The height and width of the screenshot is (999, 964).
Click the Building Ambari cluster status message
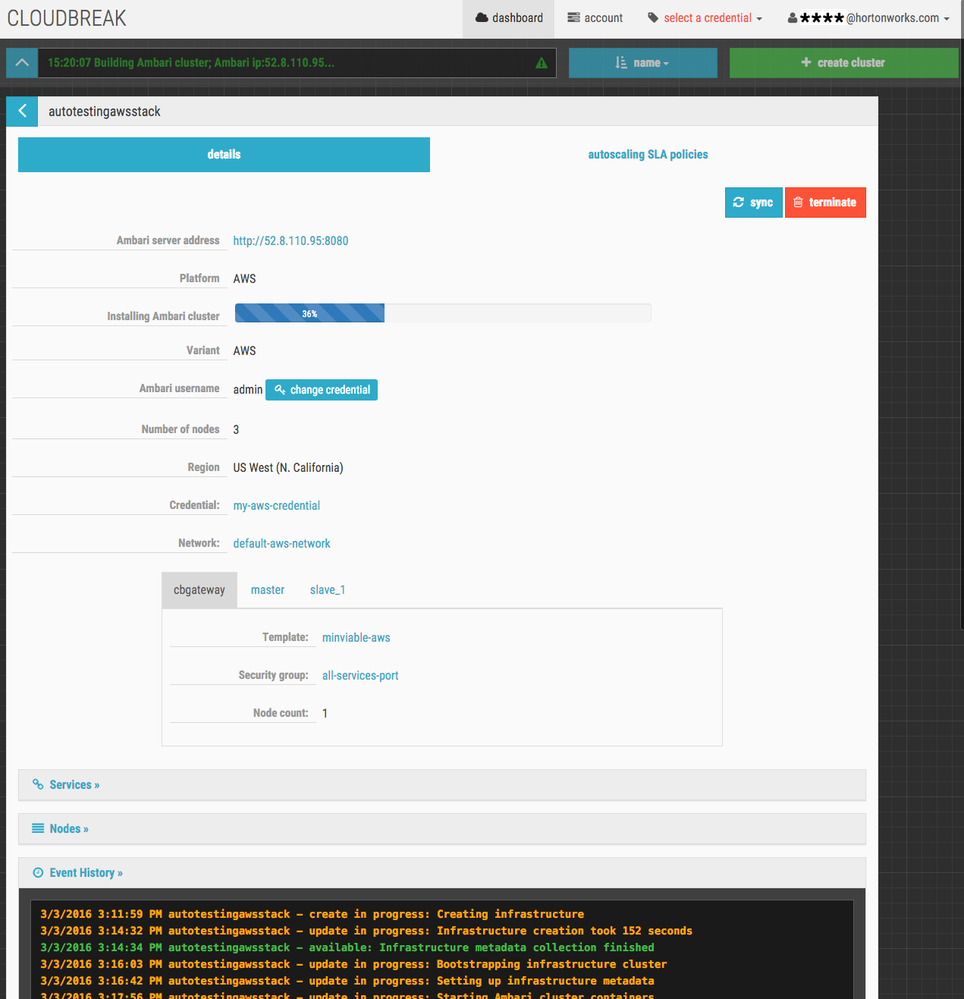tap(191, 62)
